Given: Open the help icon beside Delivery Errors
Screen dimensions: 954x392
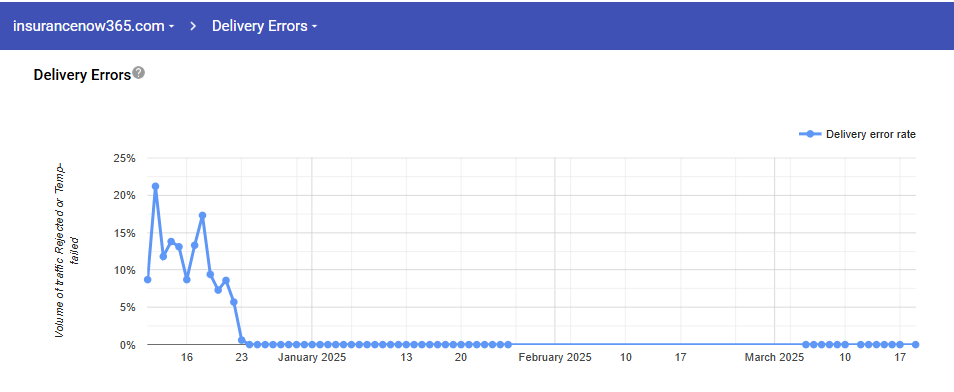Looking at the screenshot, I should coord(139,73).
